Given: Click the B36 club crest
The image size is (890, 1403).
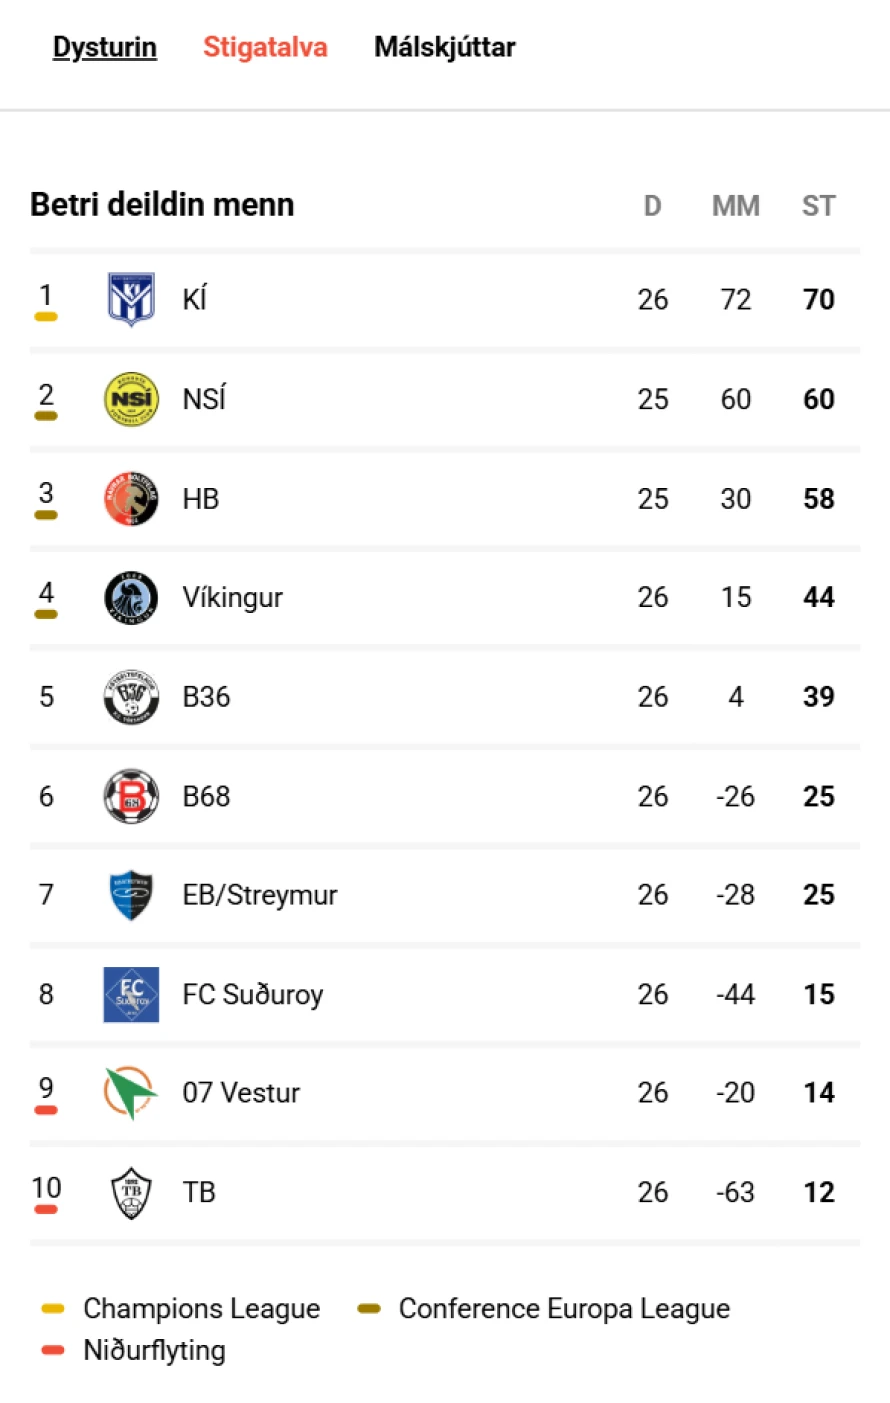Looking at the screenshot, I should tap(131, 697).
